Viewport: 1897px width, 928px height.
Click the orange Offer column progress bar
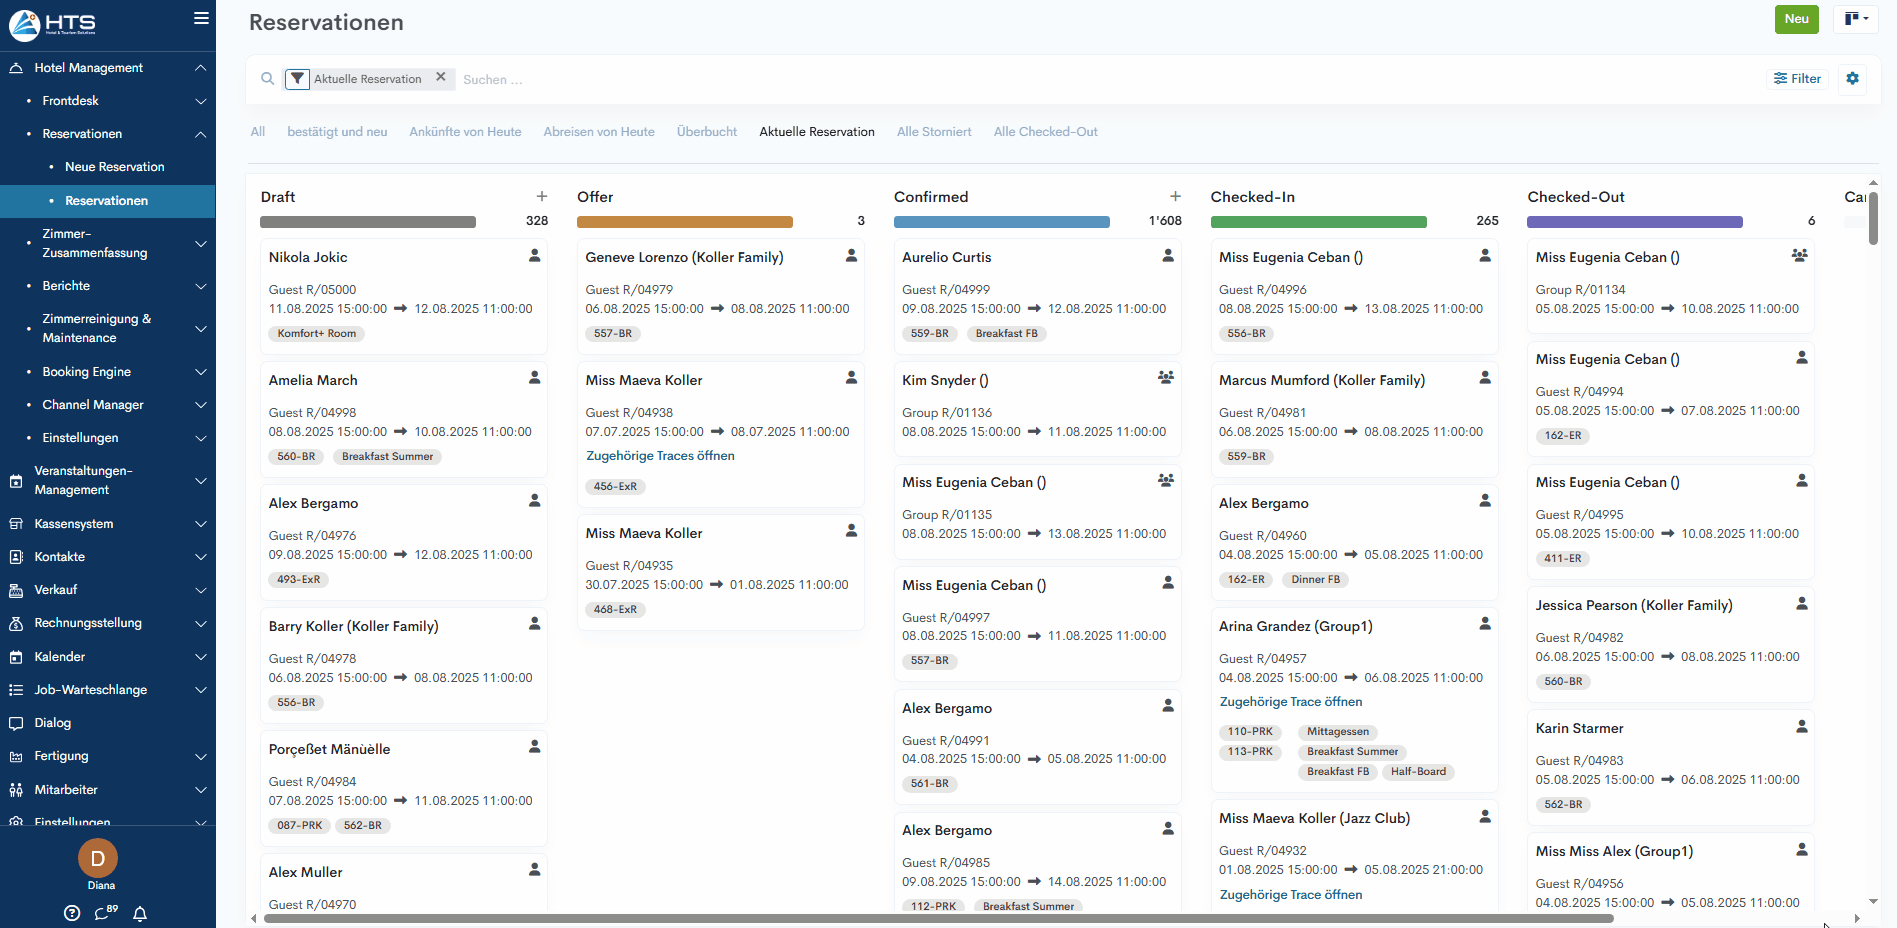pos(685,222)
